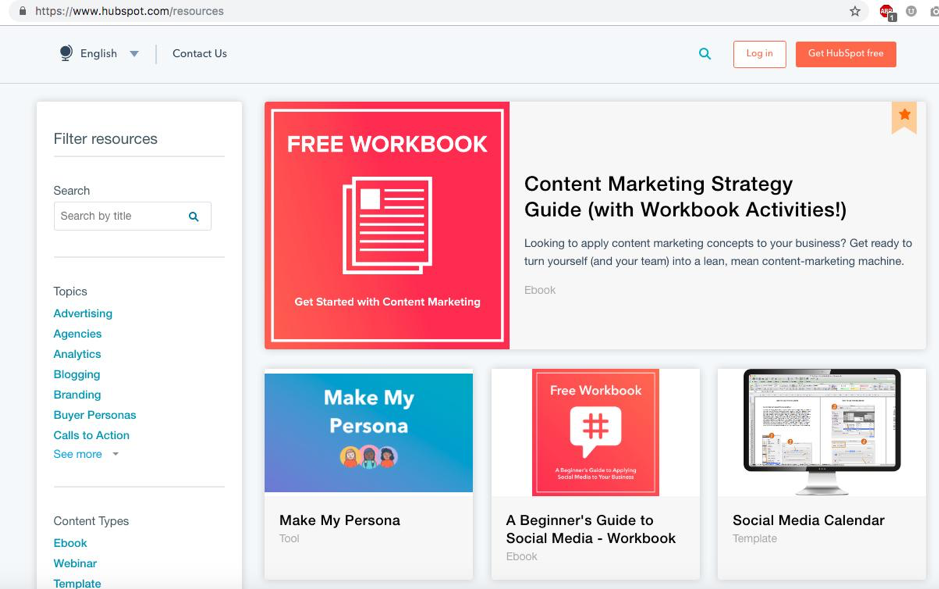Click the See more topics link
Image resolution: width=939 pixels, height=589 pixels.
(78, 454)
